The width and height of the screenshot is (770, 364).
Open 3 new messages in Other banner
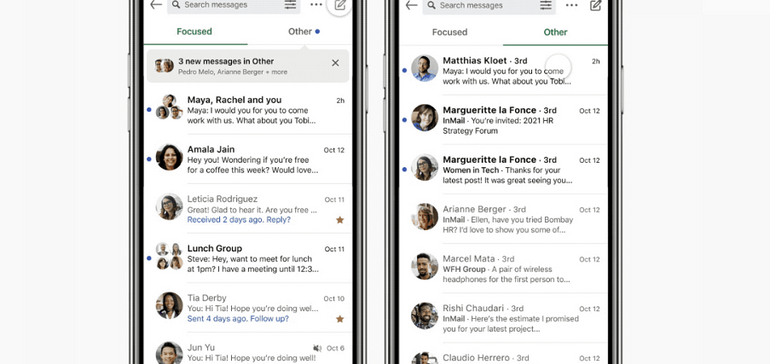coord(248,65)
